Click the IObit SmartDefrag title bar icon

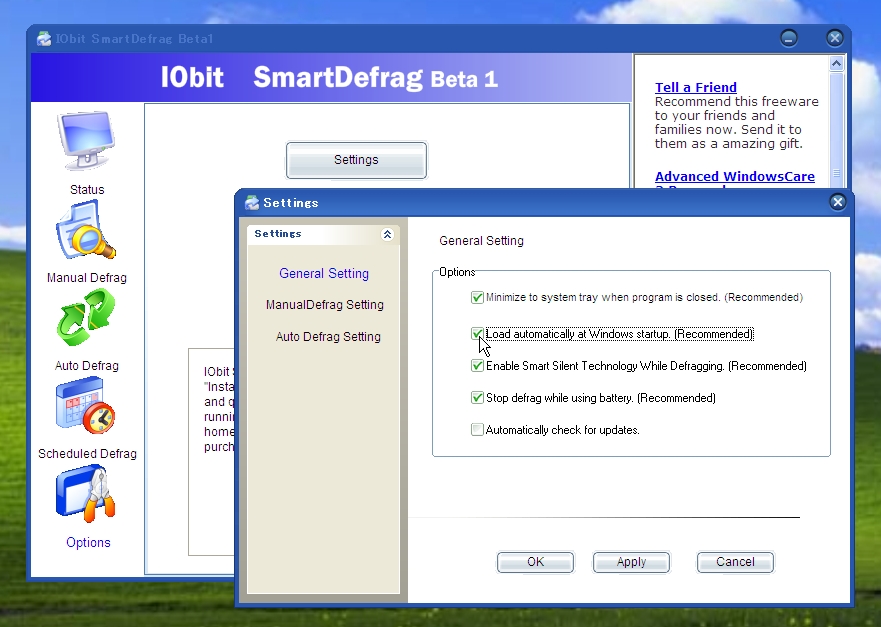pos(44,39)
